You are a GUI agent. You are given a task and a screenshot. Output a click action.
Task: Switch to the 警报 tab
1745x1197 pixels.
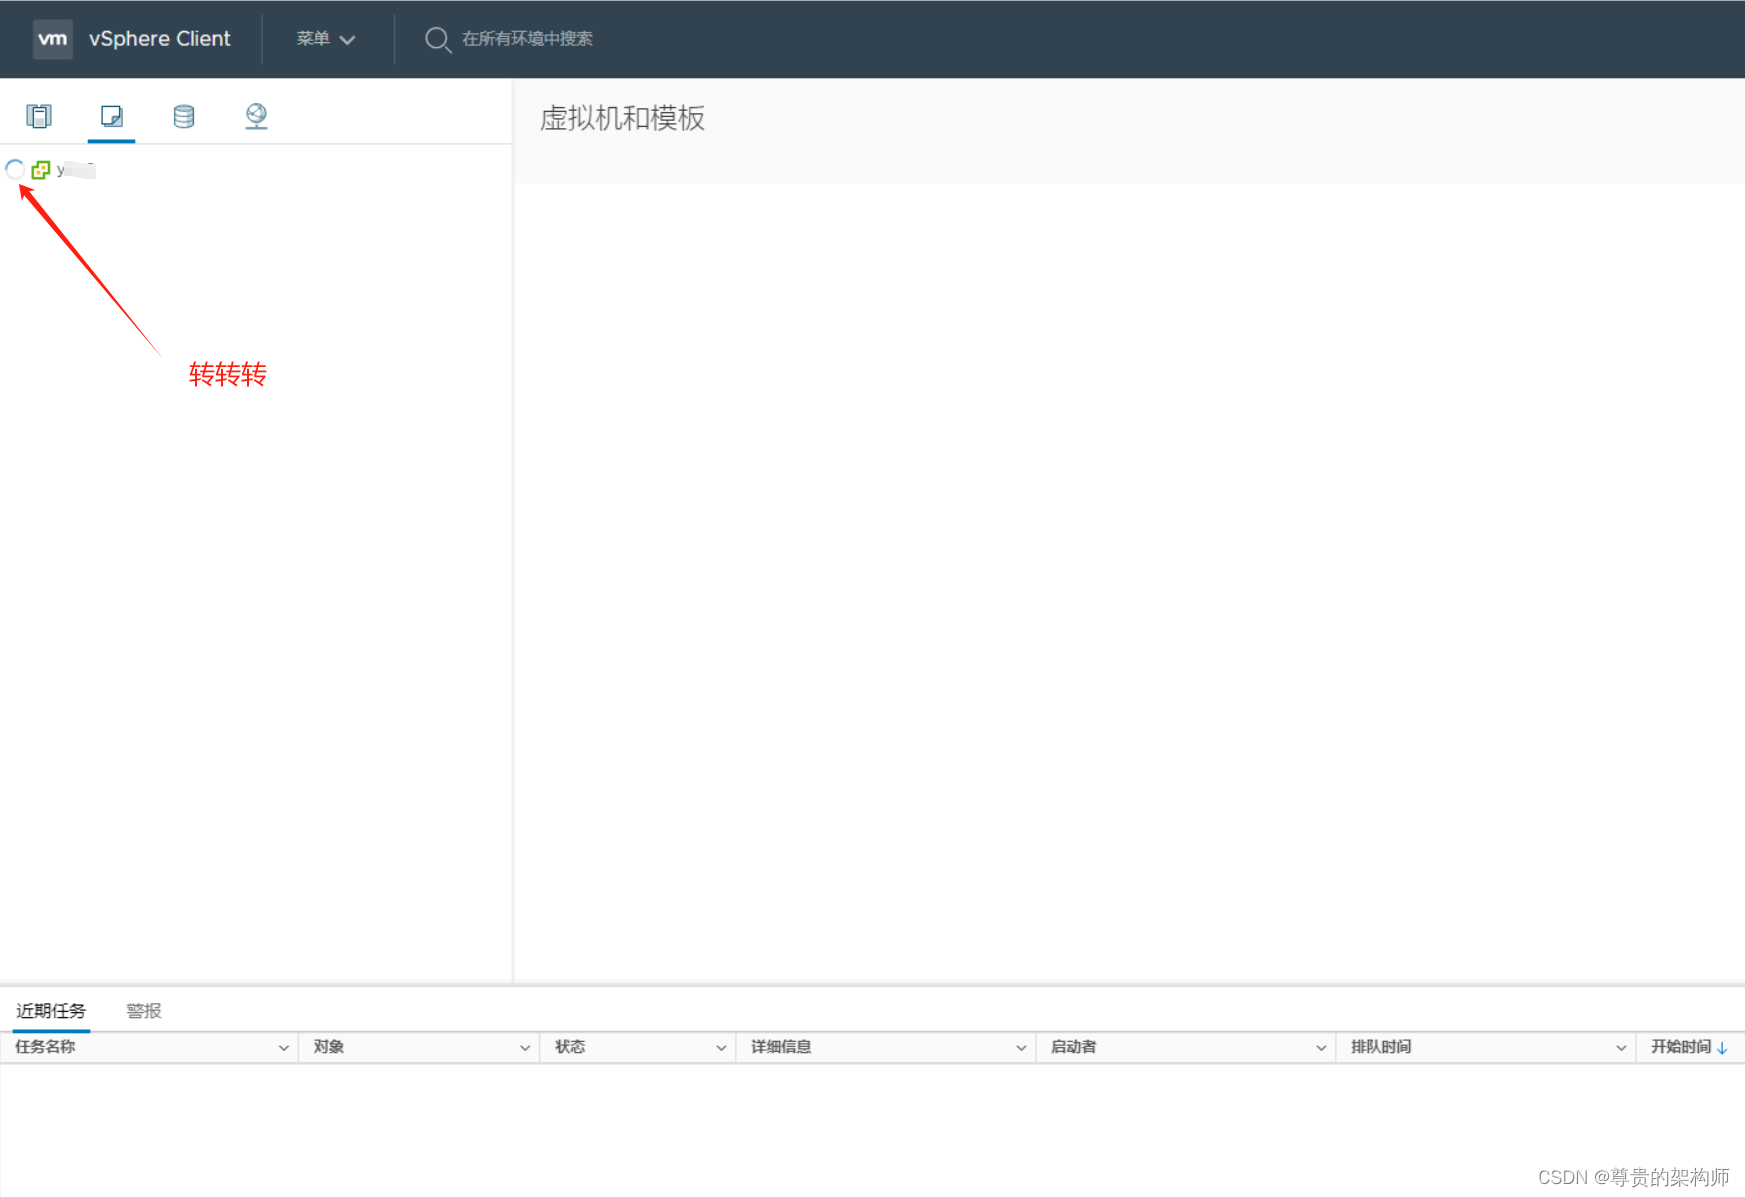(x=144, y=1011)
